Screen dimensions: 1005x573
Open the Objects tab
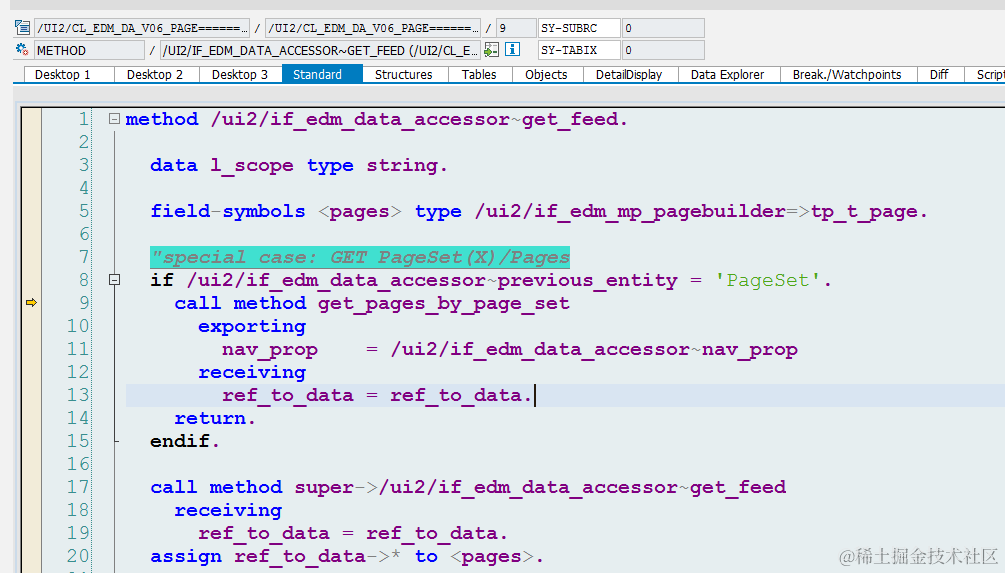546,74
